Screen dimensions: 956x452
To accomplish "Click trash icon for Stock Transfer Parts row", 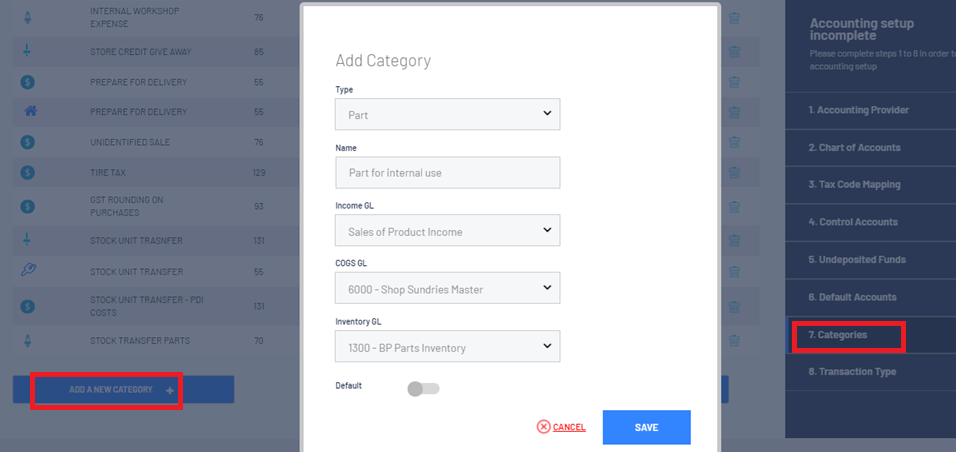I will [734, 341].
